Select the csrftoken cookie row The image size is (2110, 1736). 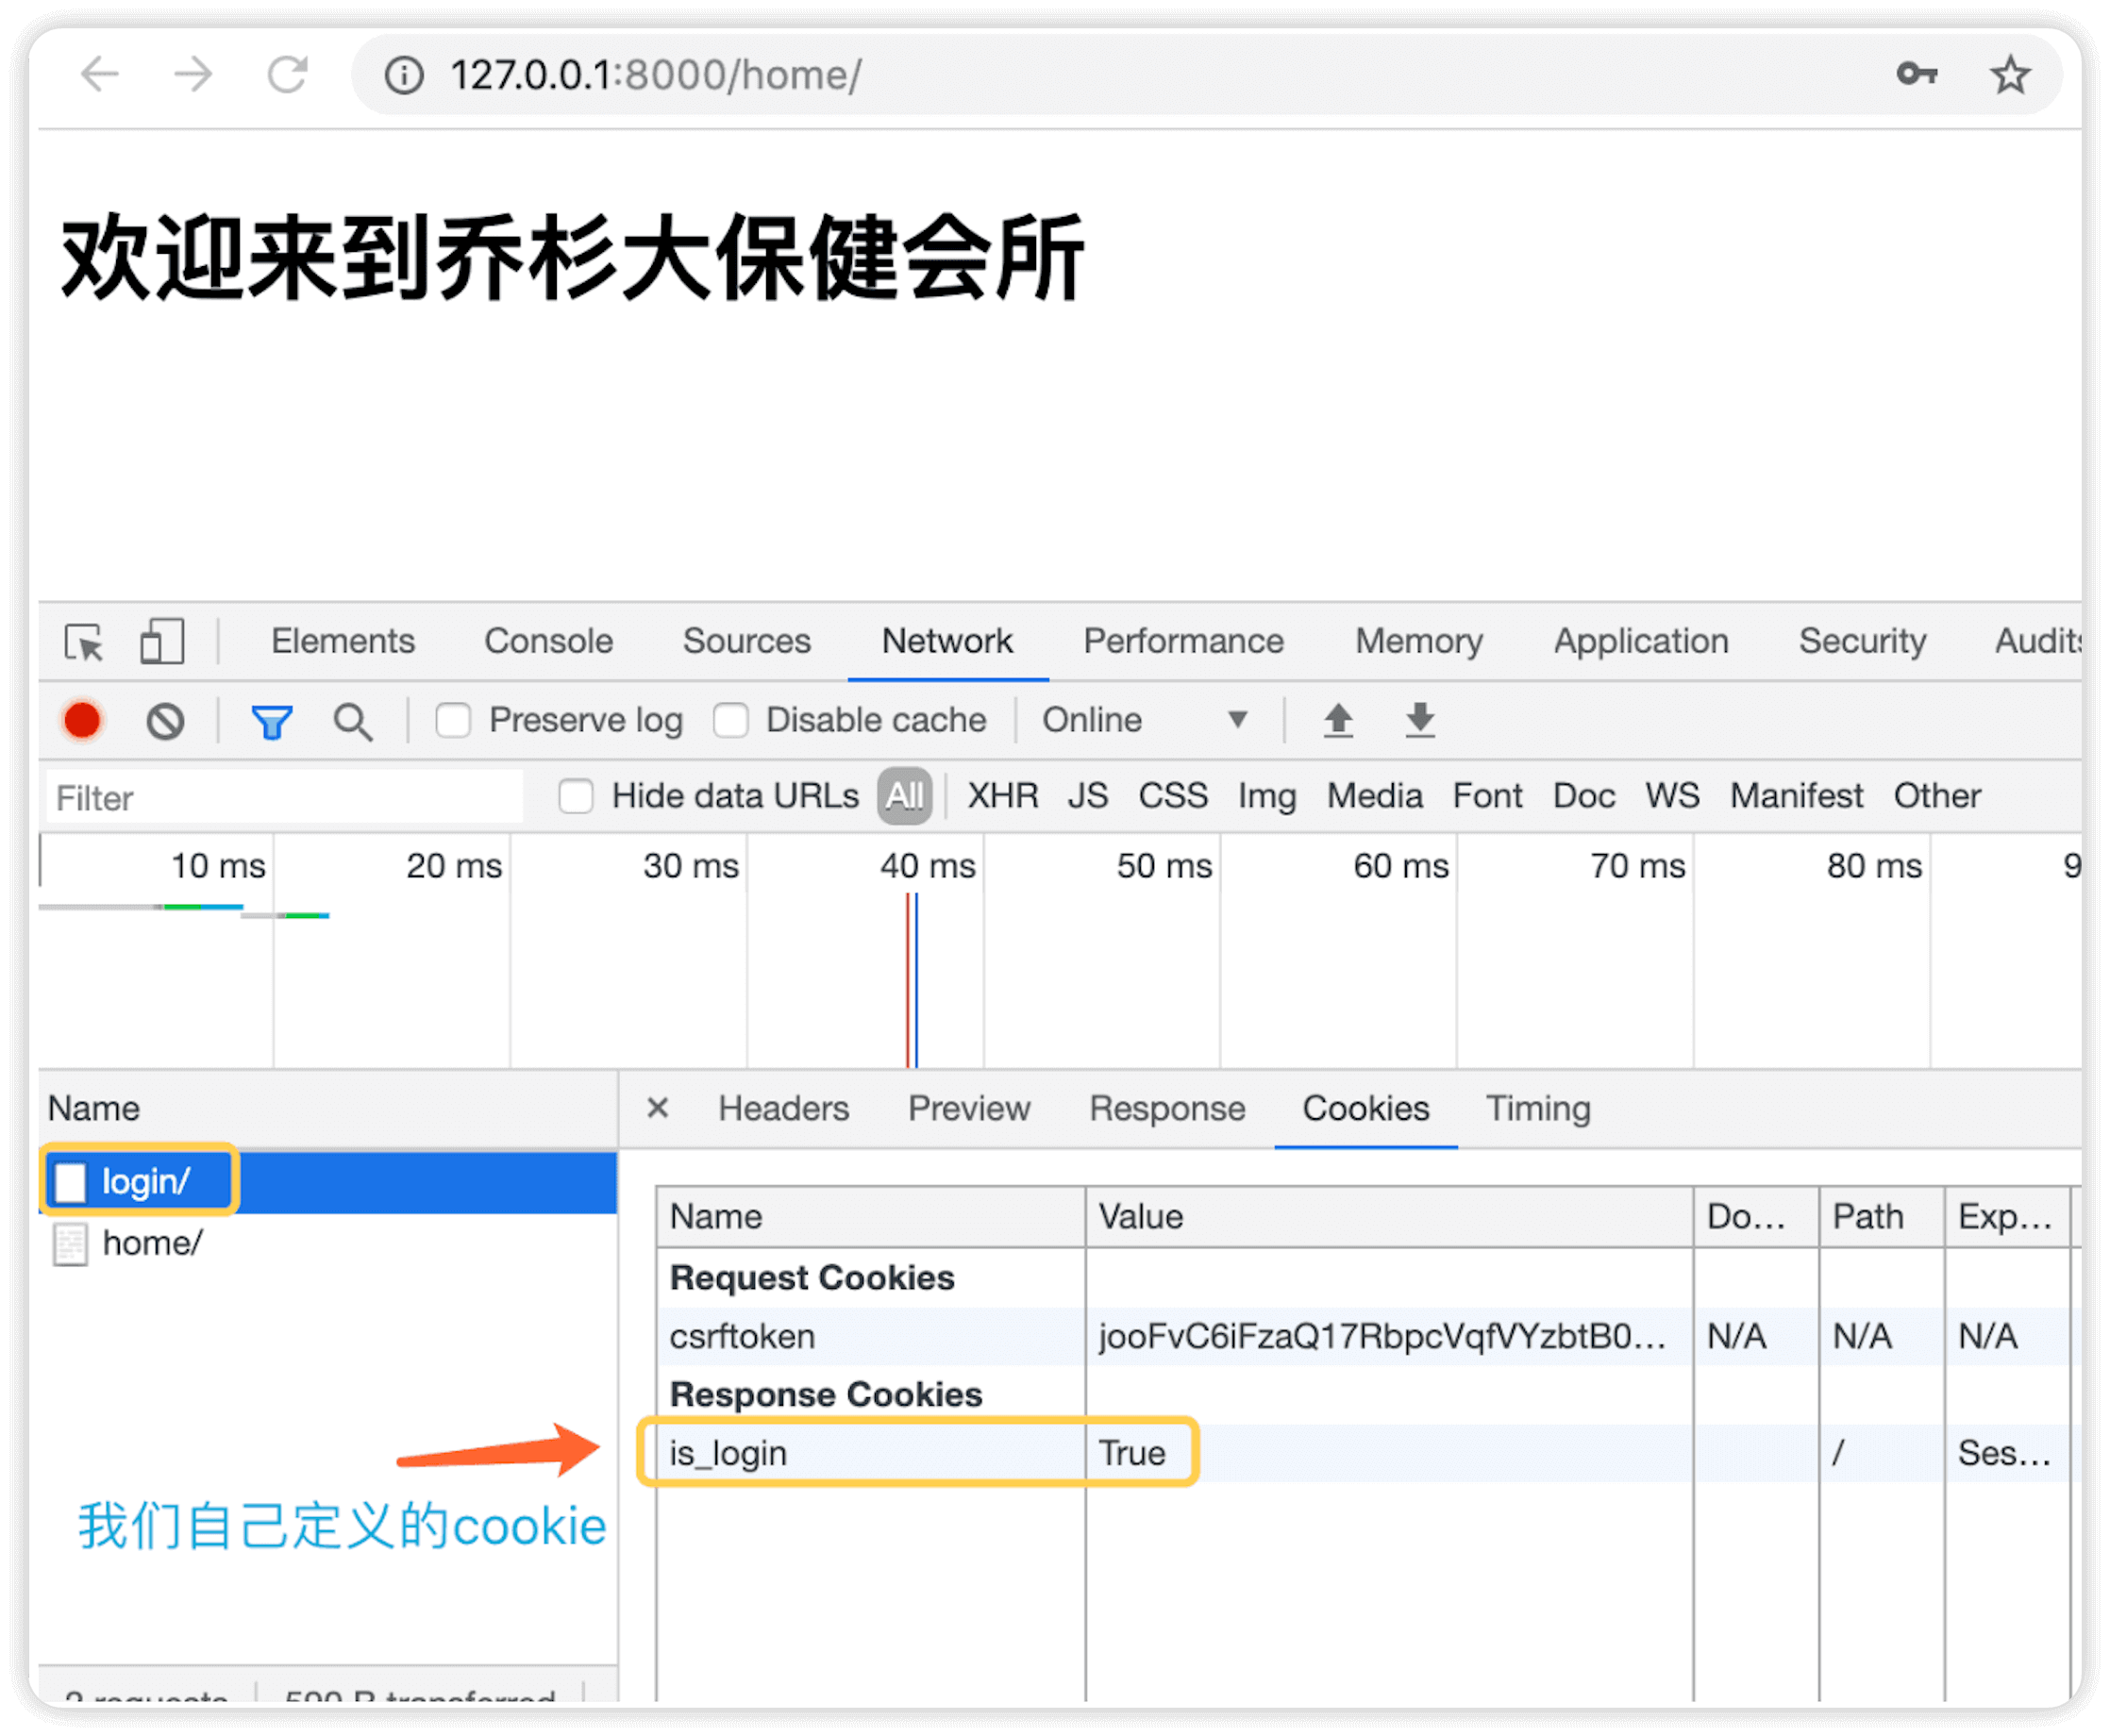click(1362, 1336)
